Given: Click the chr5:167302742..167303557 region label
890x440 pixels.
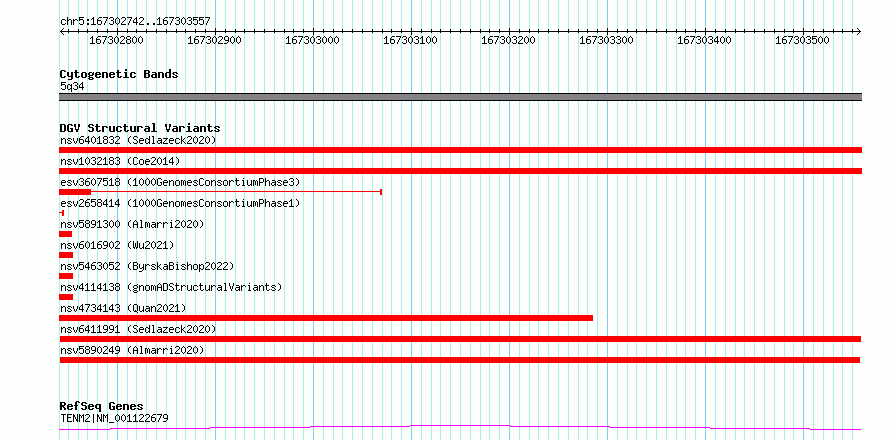Looking at the screenshot, I should coord(135,22).
